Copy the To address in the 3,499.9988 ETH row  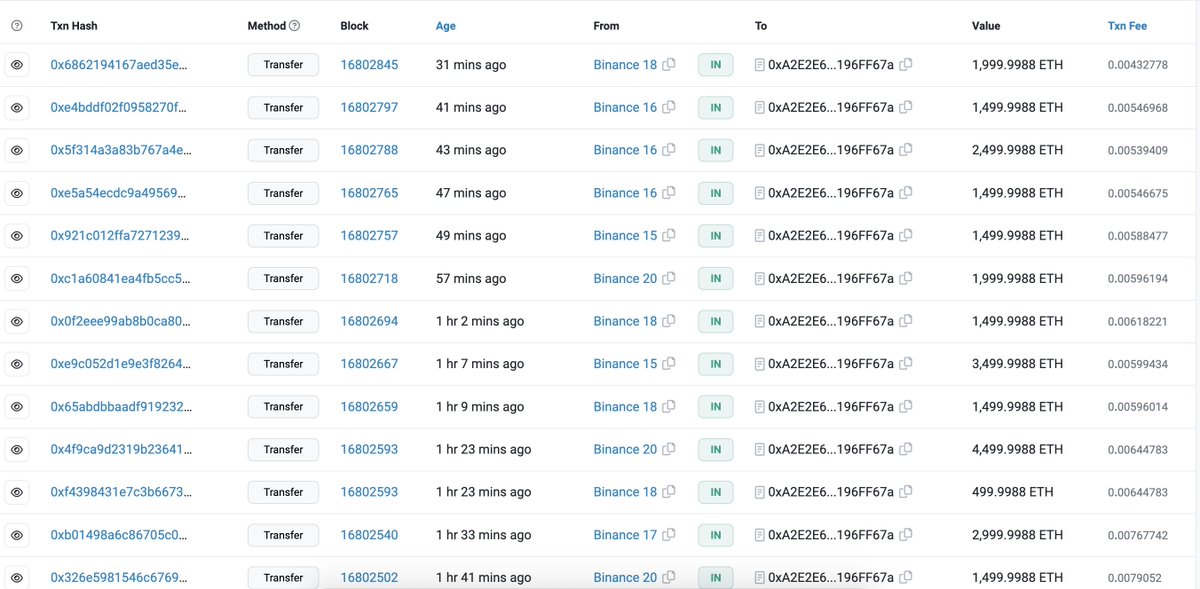pos(906,364)
